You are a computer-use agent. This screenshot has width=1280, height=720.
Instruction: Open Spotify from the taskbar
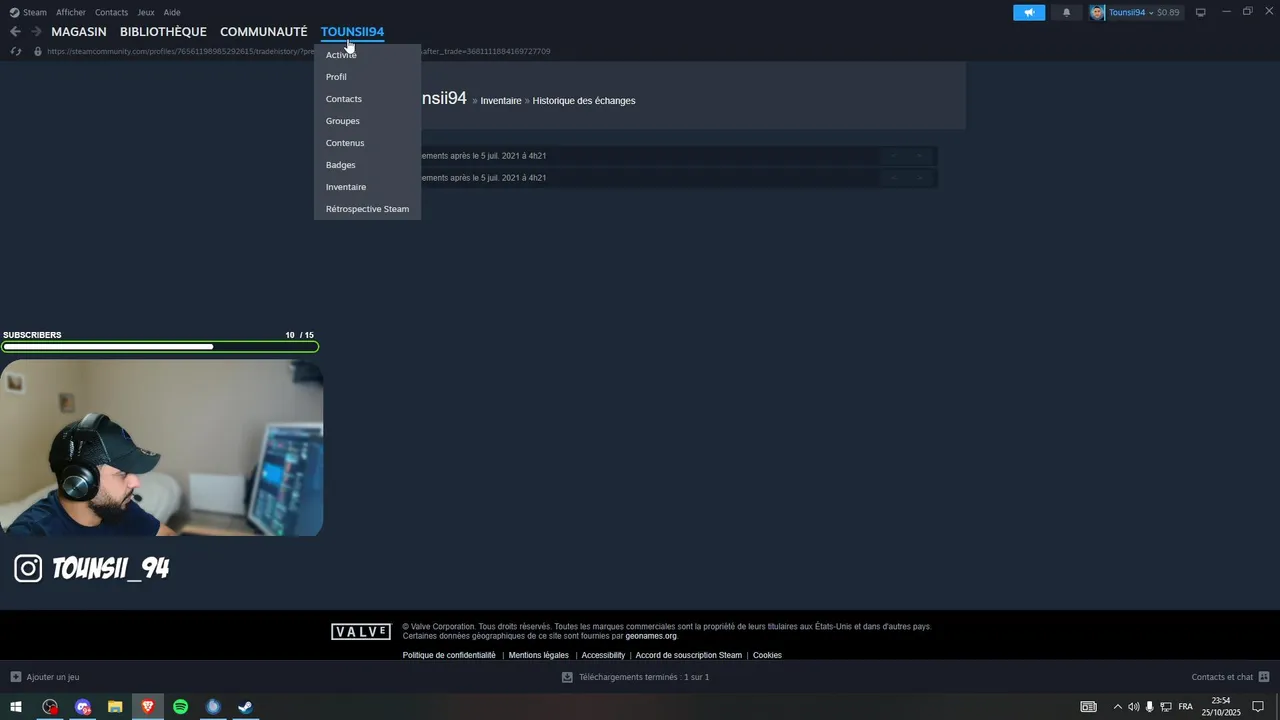(180, 707)
